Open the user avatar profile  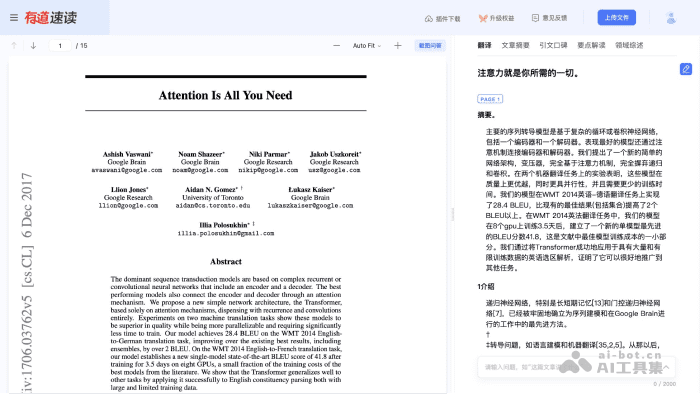pos(671,18)
